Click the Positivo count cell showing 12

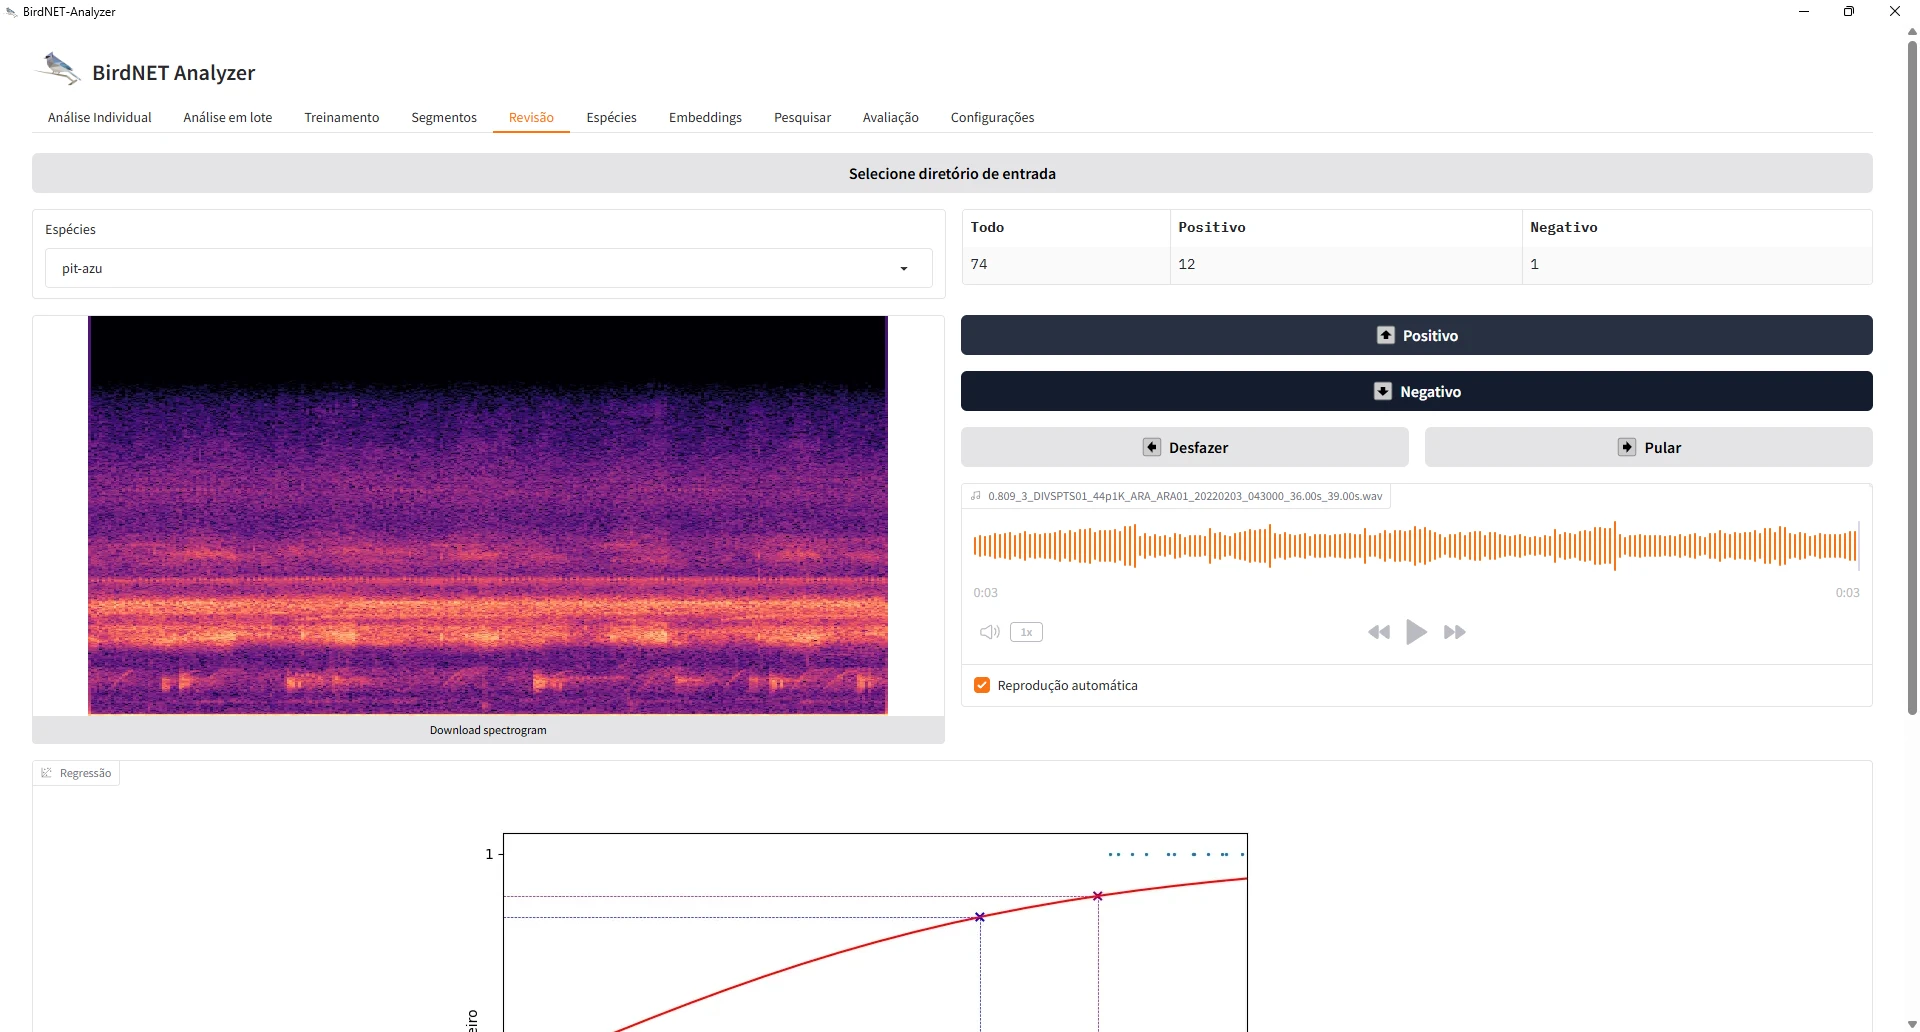1346,264
